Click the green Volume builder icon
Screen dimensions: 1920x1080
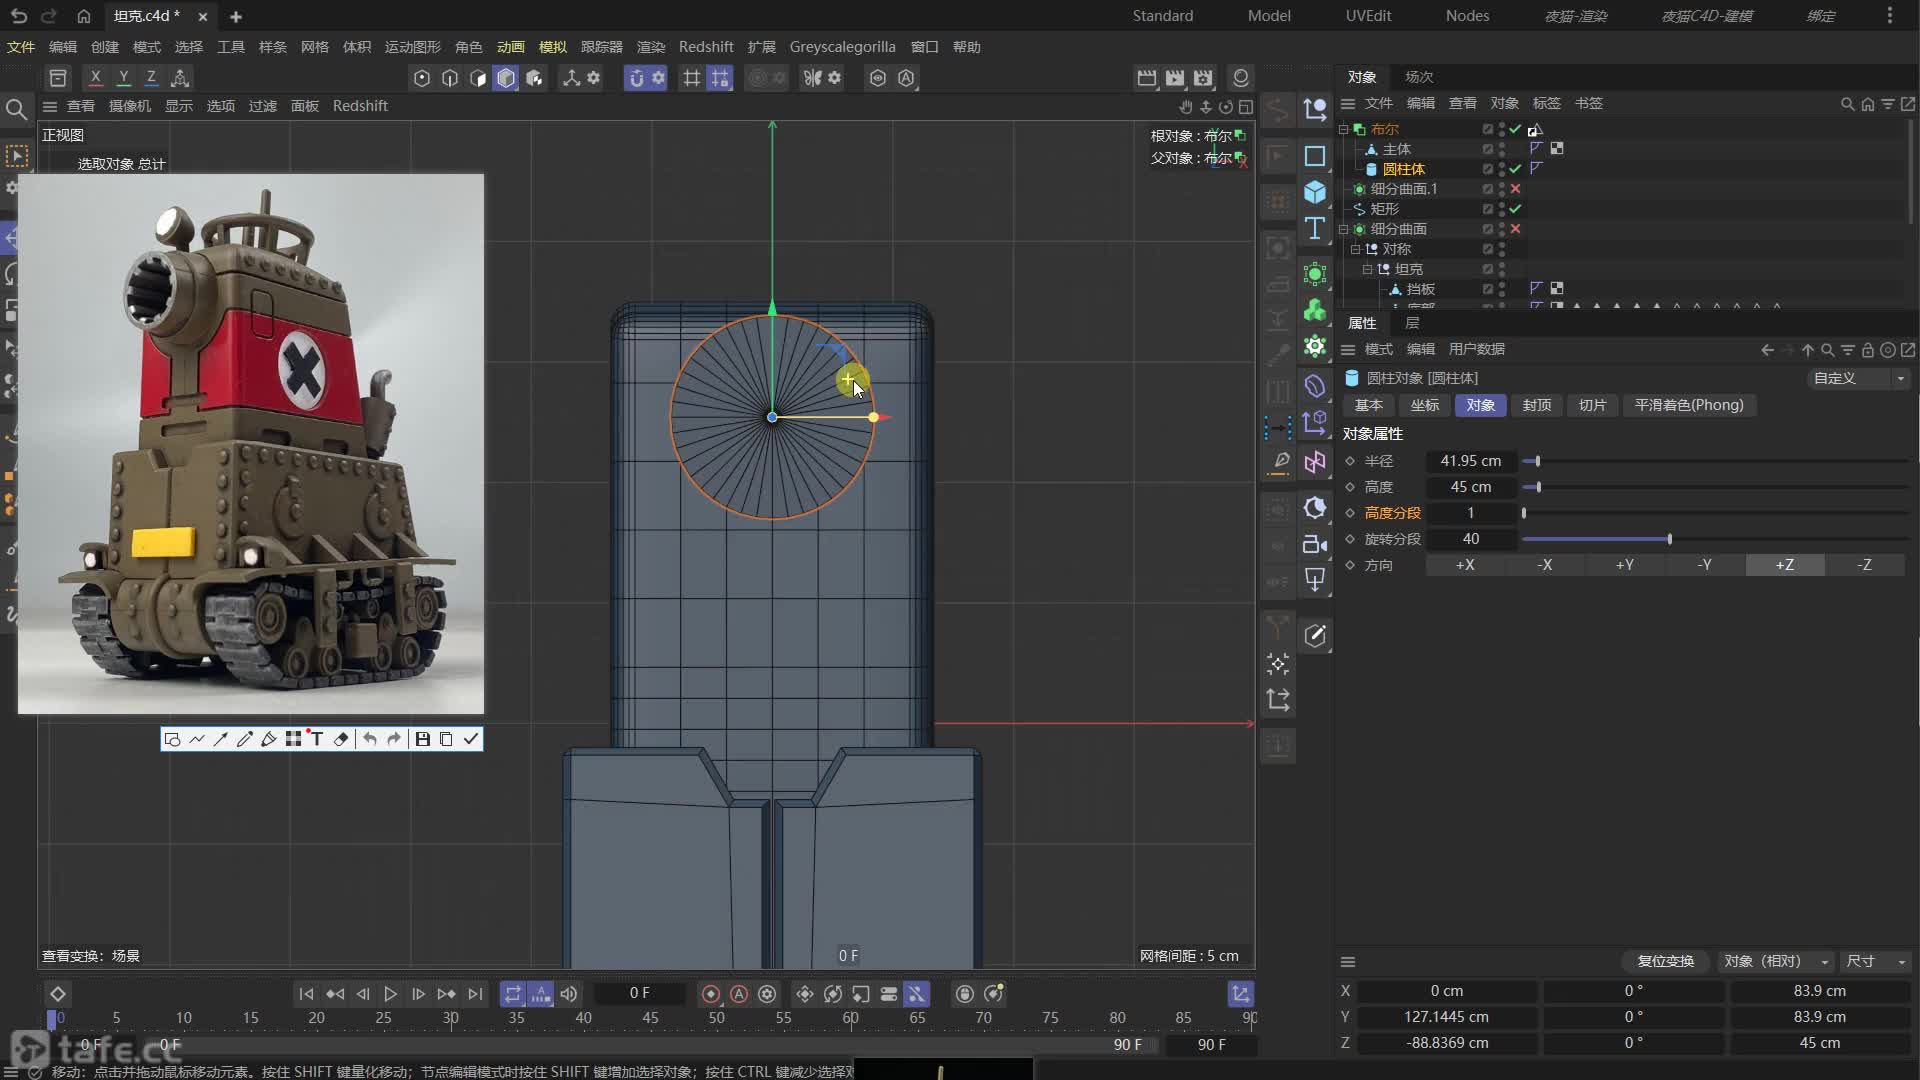[x=1315, y=310]
